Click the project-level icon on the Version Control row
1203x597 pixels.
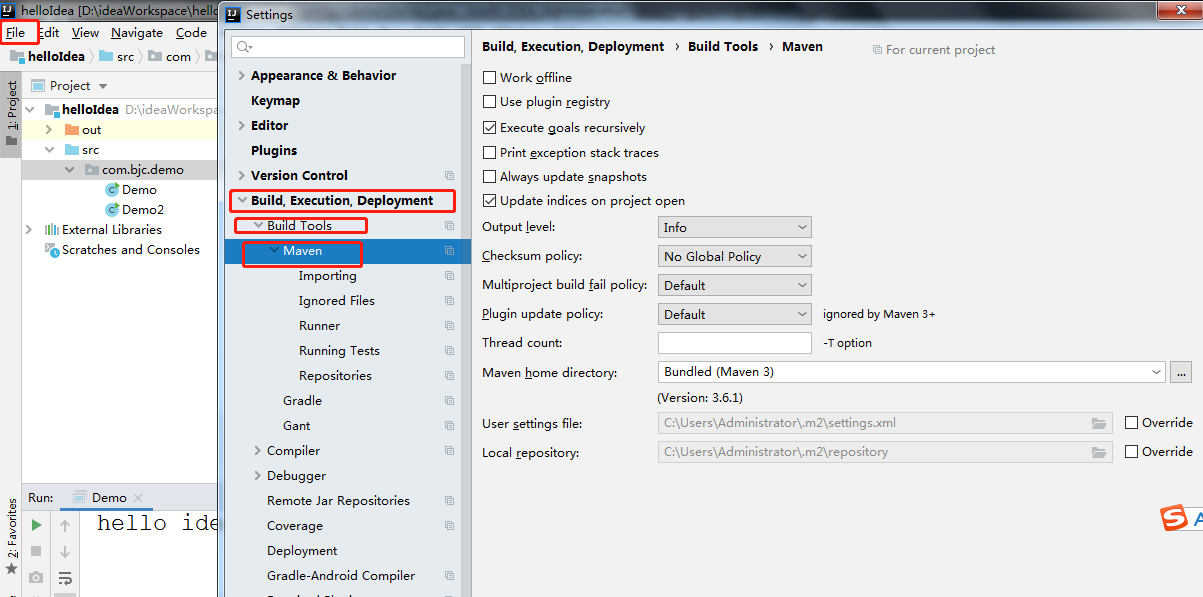pos(450,176)
